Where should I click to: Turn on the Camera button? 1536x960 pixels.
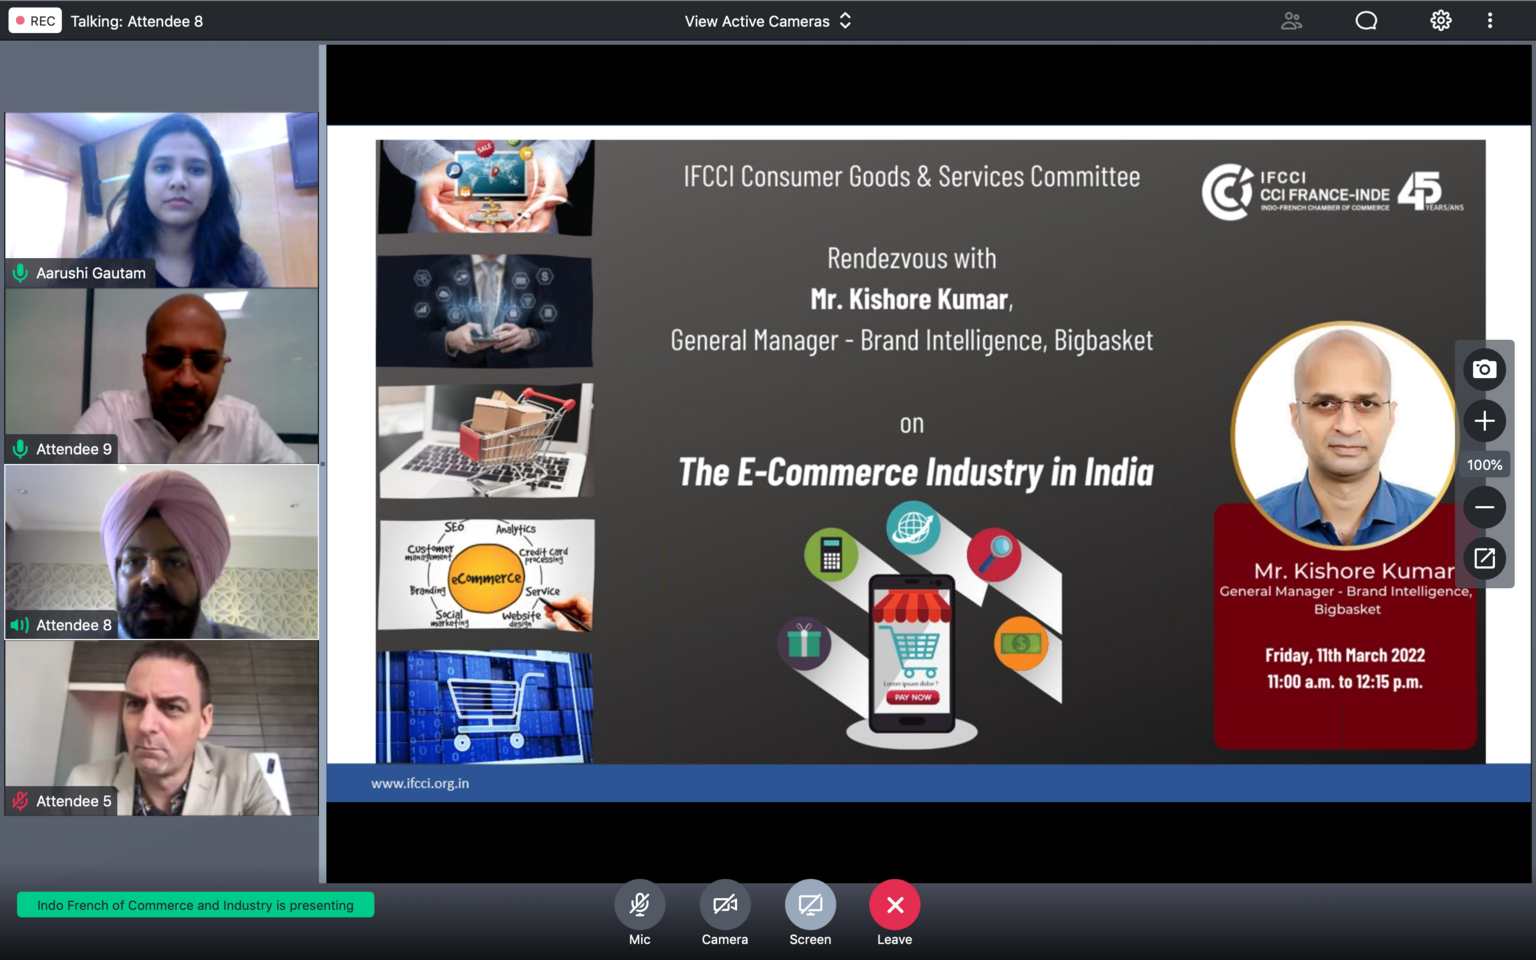click(x=724, y=905)
